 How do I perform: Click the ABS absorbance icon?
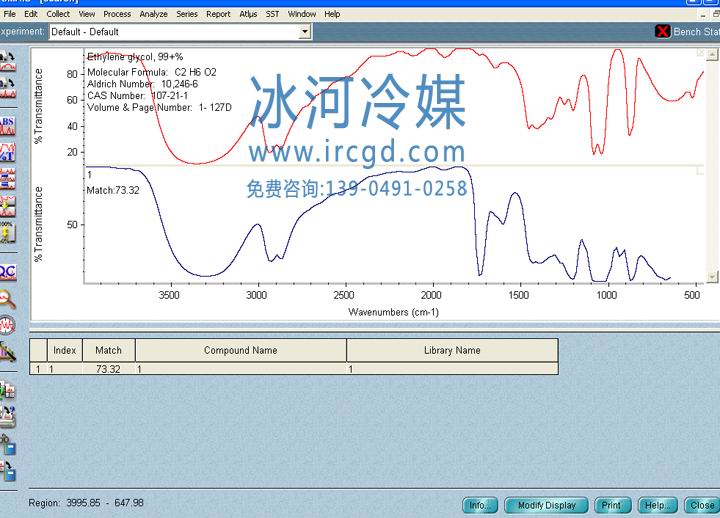point(7,124)
